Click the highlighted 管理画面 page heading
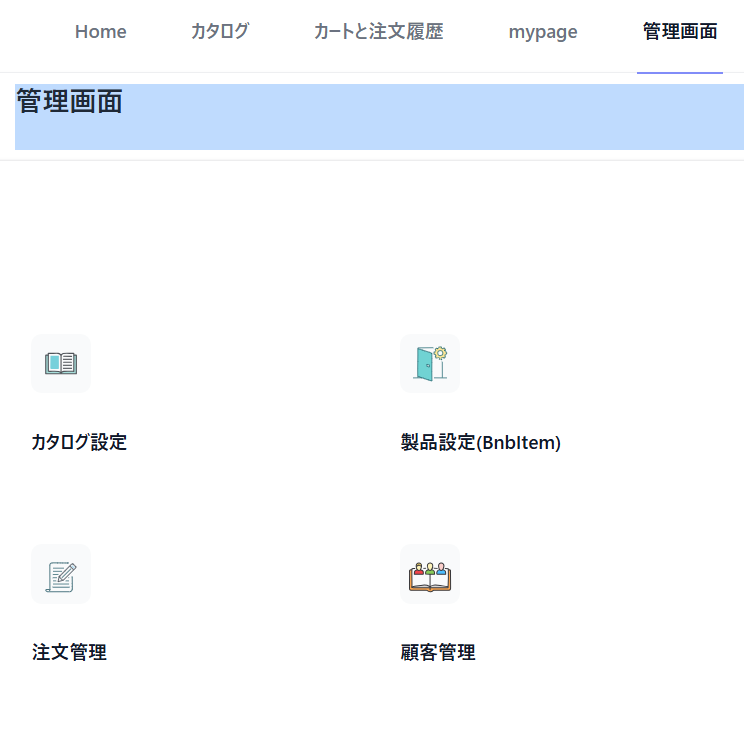This screenshot has width=744, height=739. (x=69, y=101)
